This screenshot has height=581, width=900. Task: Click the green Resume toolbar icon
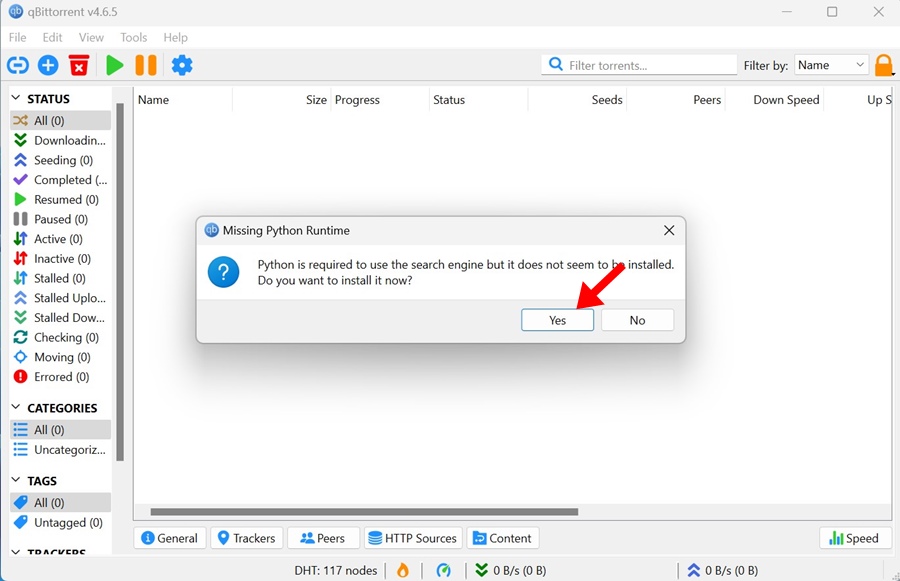pyautogui.click(x=115, y=65)
